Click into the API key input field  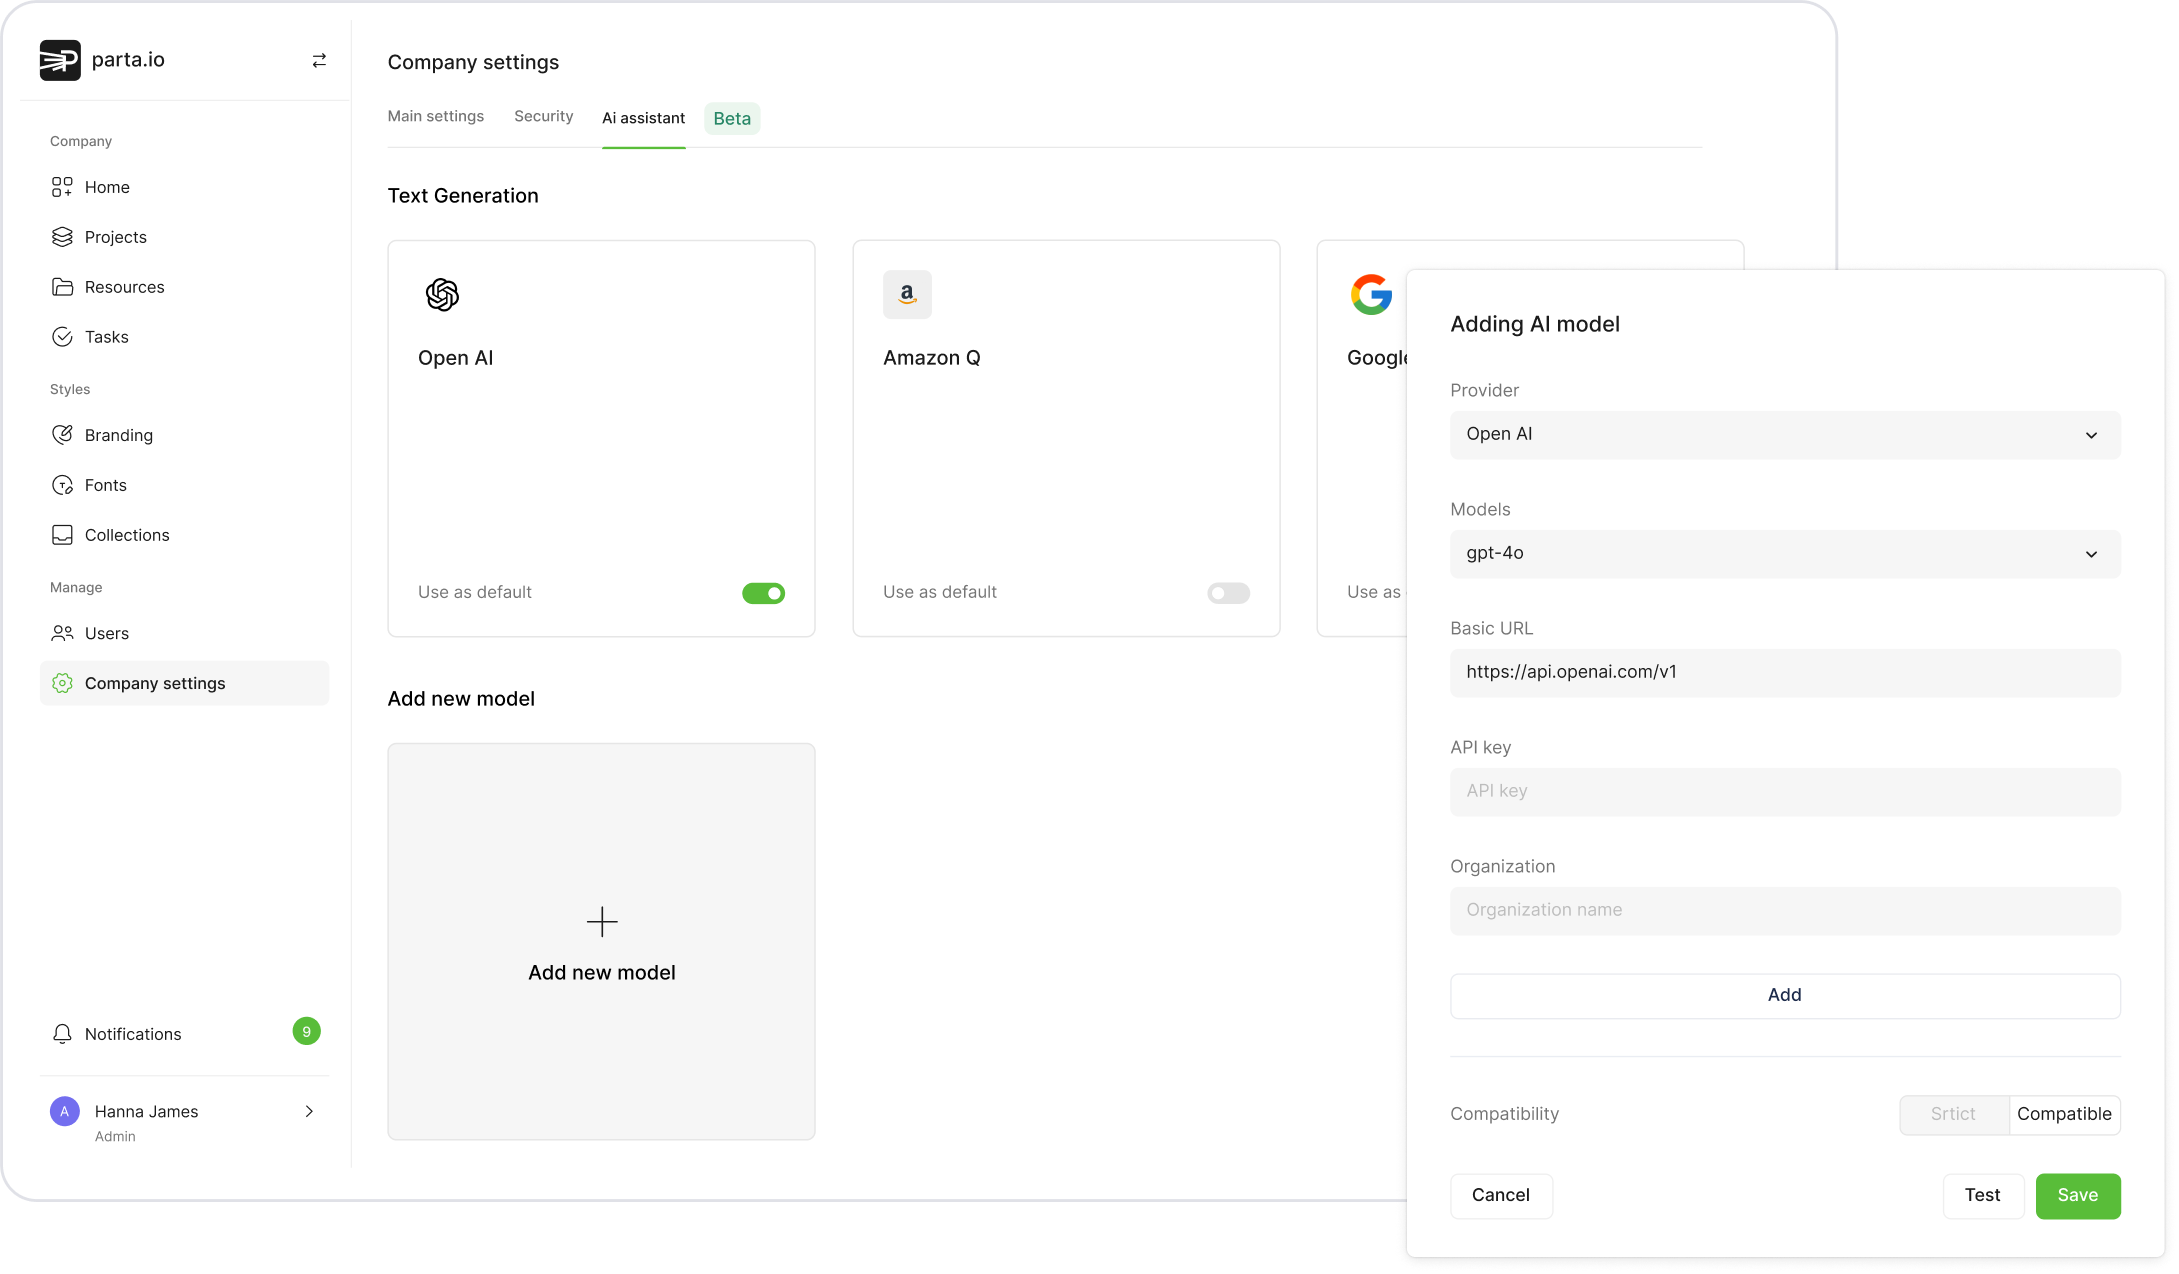pyautogui.click(x=1785, y=791)
